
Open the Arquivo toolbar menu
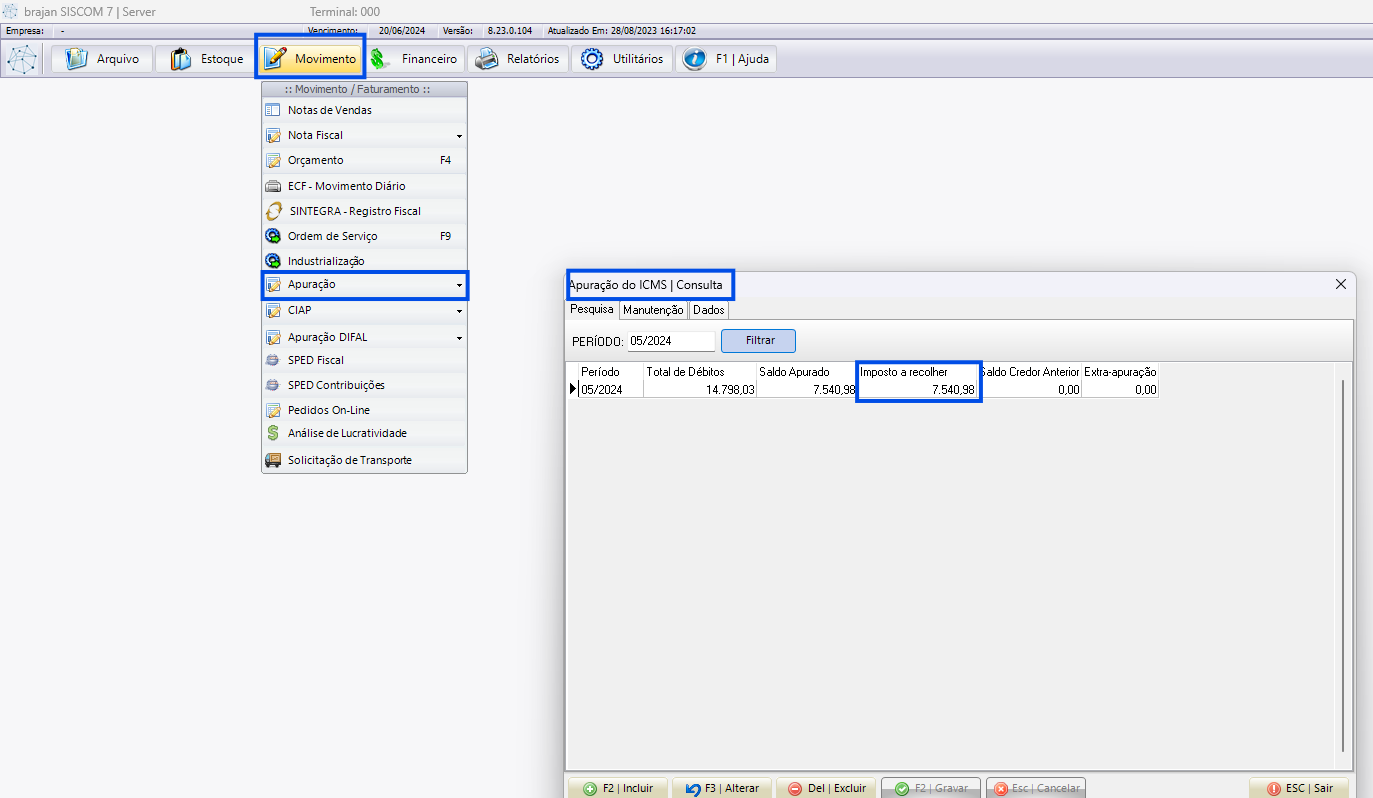pos(102,59)
